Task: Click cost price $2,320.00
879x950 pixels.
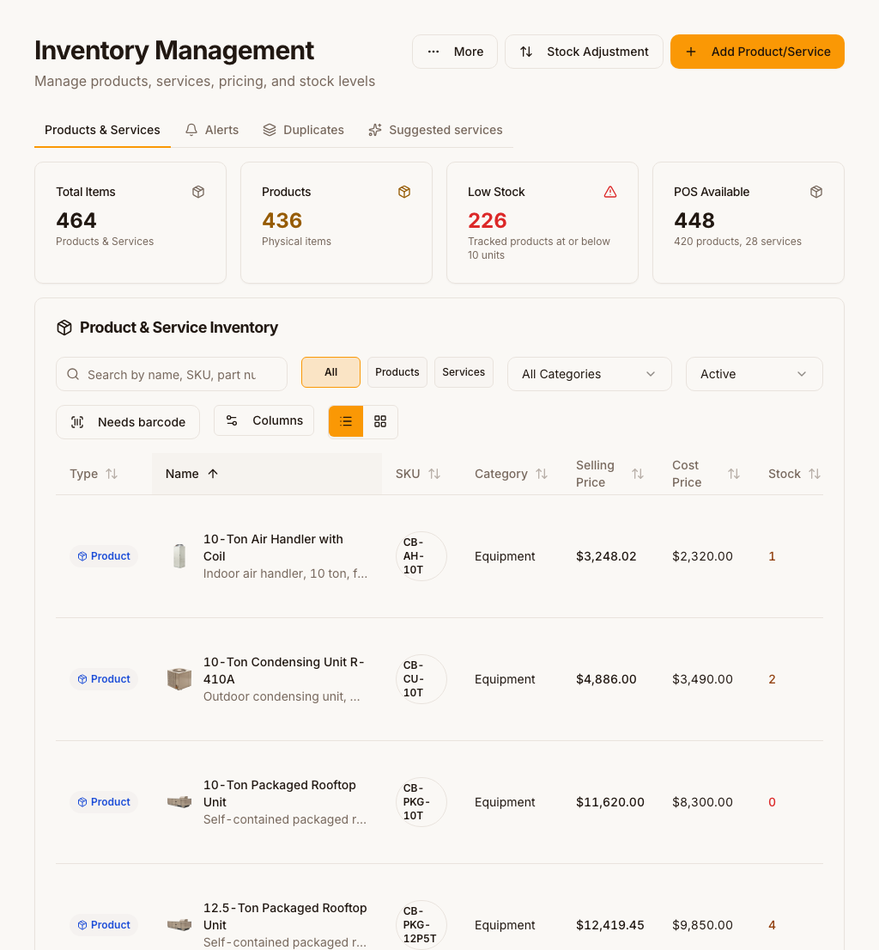Action: click(702, 556)
